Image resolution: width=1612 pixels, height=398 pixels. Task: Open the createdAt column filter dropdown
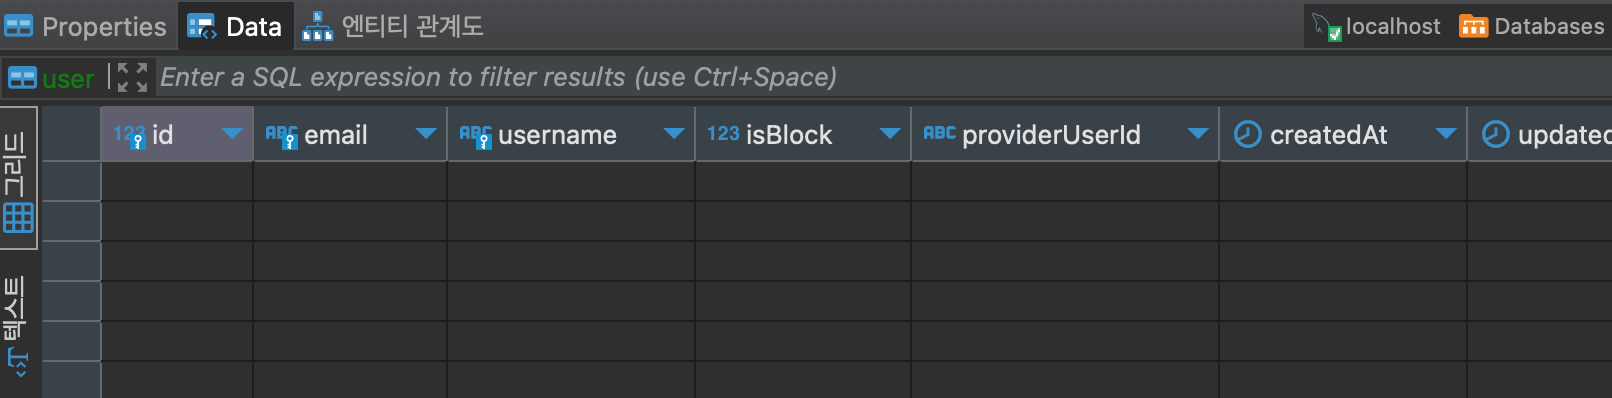1446,134
